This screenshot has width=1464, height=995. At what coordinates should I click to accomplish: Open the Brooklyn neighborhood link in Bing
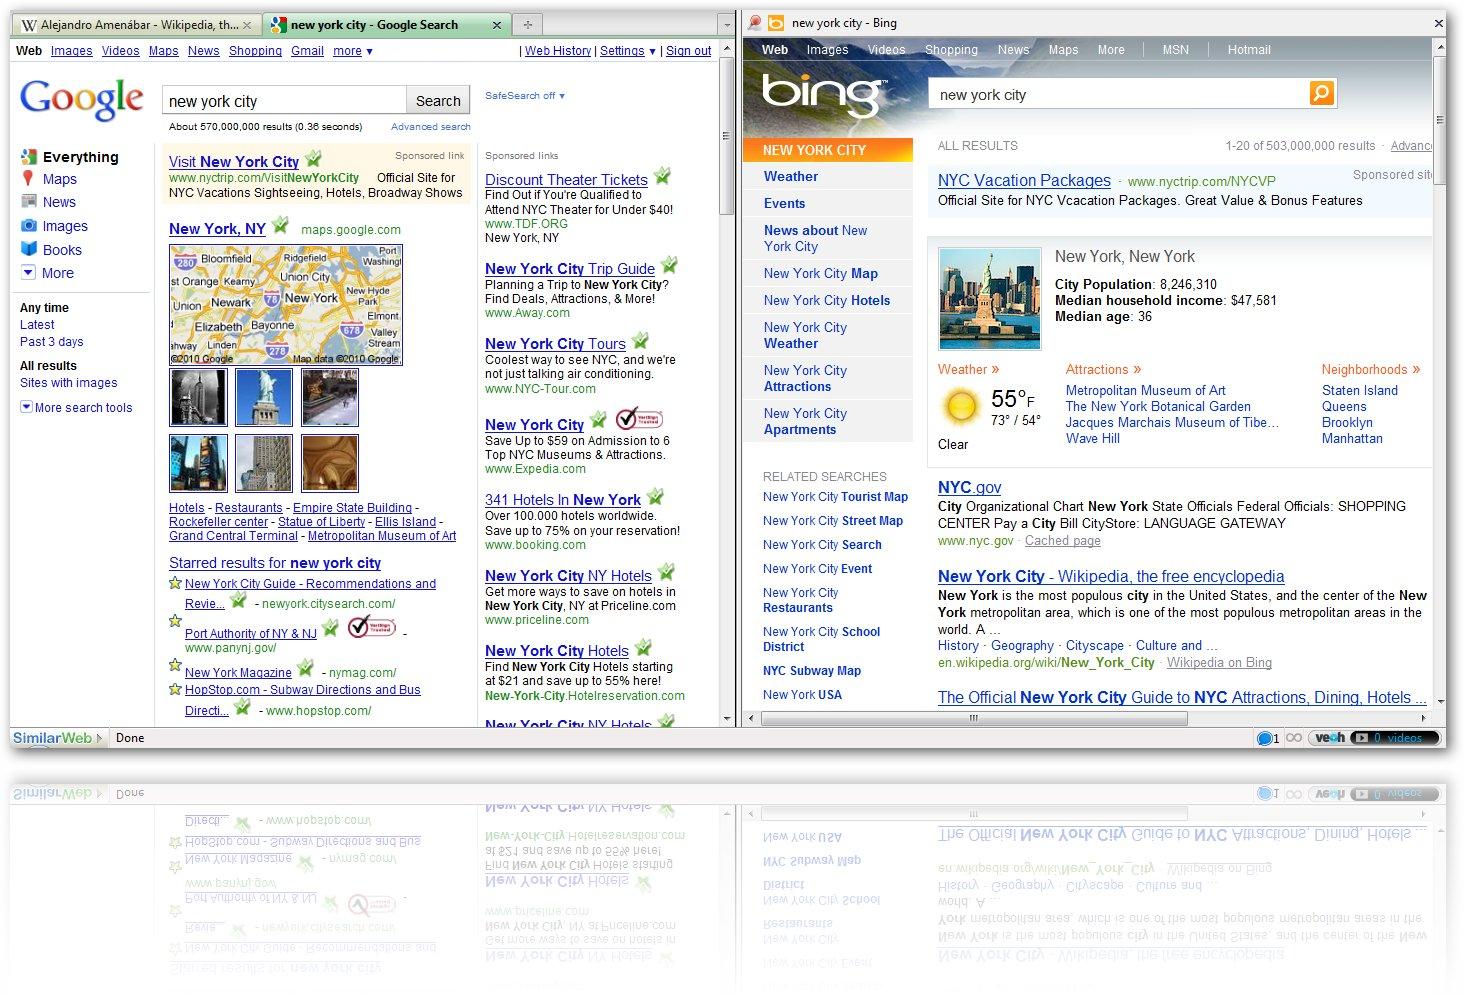[1348, 423]
